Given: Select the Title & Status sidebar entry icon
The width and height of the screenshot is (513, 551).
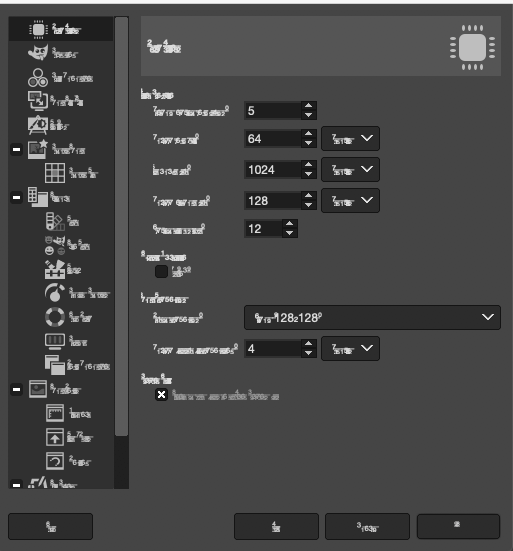Looking at the screenshot, I should coord(55,437).
